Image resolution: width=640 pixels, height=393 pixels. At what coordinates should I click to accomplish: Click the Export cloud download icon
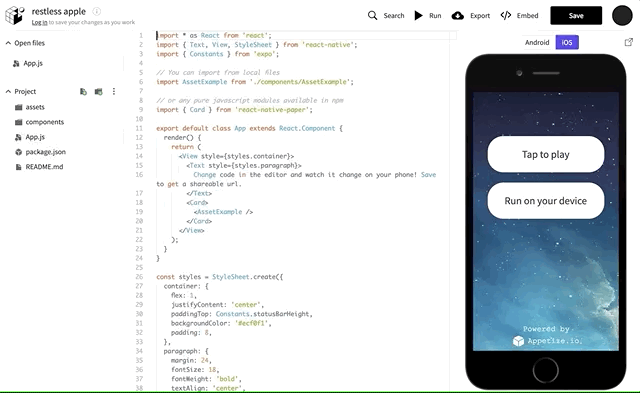click(x=458, y=16)
